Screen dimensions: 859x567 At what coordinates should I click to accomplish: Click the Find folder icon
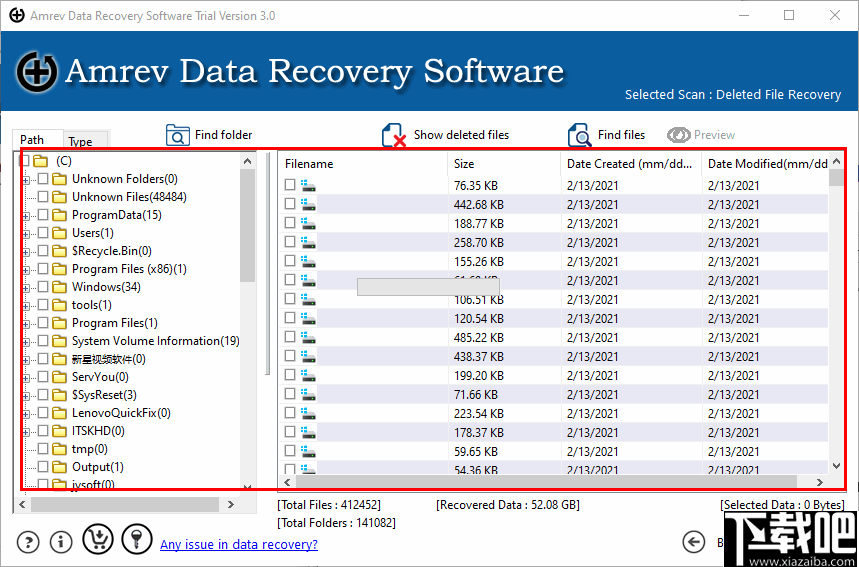[177, 135]
